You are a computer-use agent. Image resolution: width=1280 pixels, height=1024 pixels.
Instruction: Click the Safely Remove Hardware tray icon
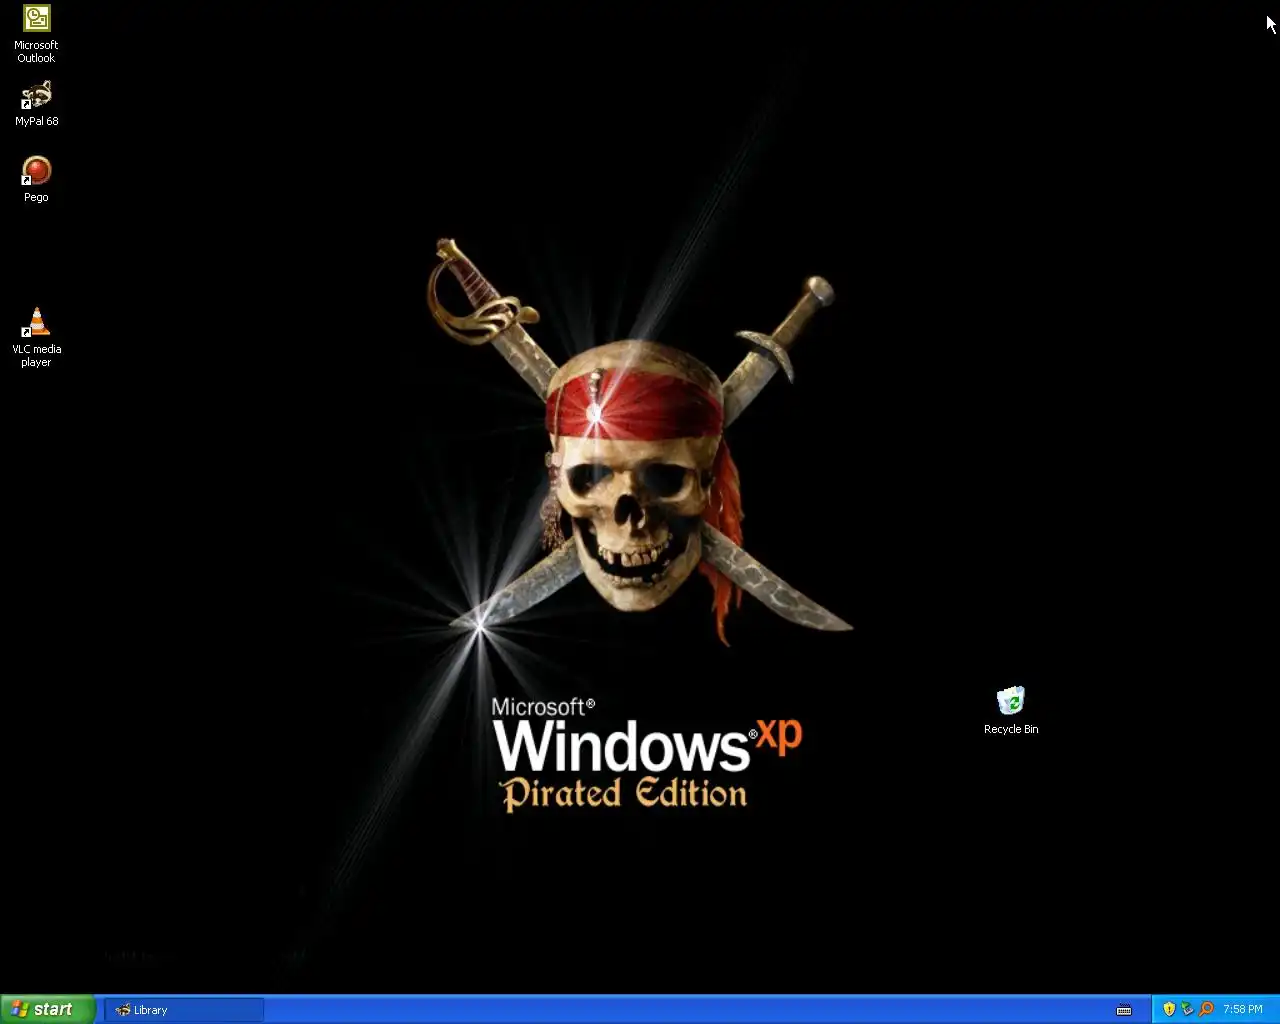pos(1187,1009)
